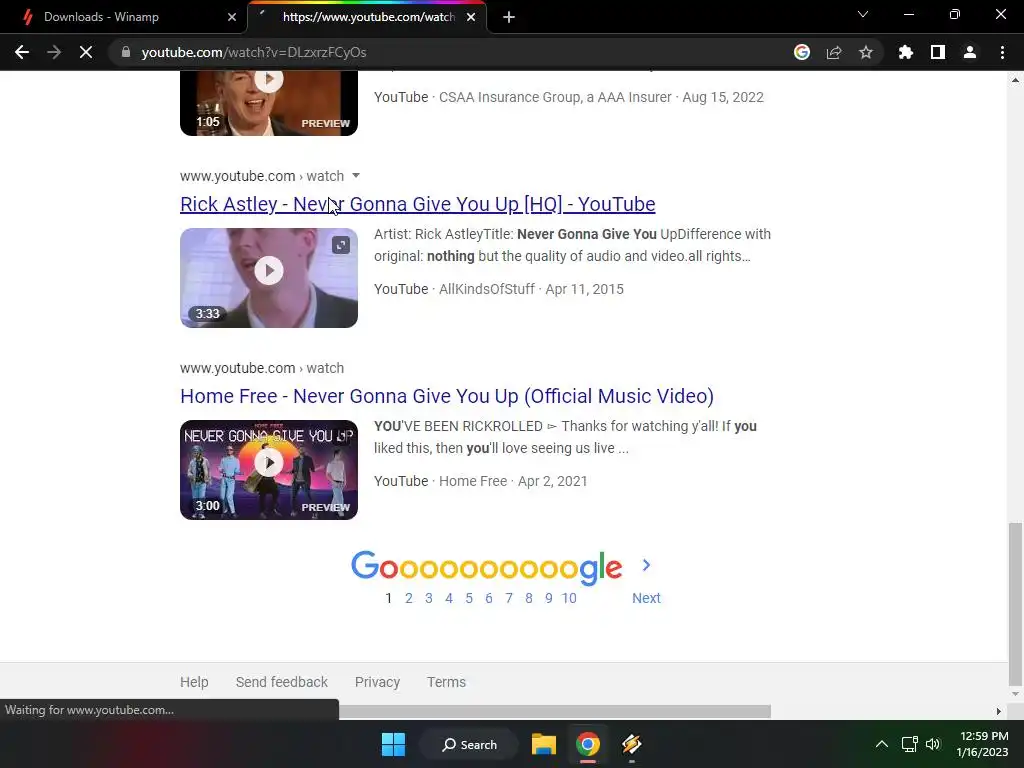Go to results page 3

(428, 598)
